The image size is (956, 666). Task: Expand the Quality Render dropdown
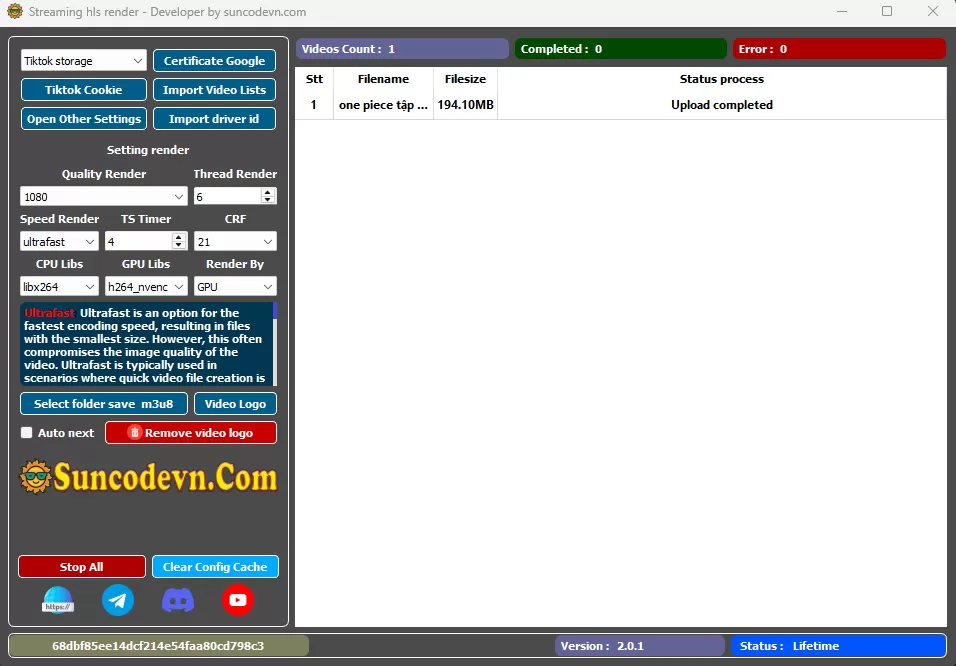coord(104,197)
